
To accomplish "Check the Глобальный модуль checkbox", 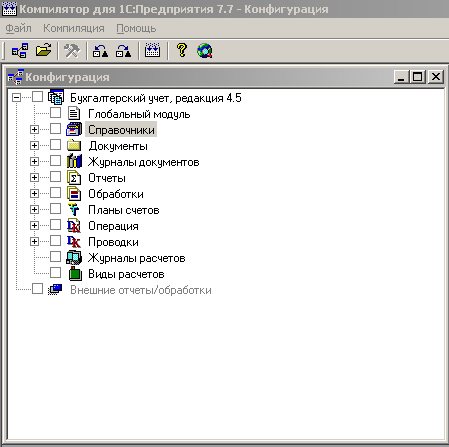I will click(55, 113).
